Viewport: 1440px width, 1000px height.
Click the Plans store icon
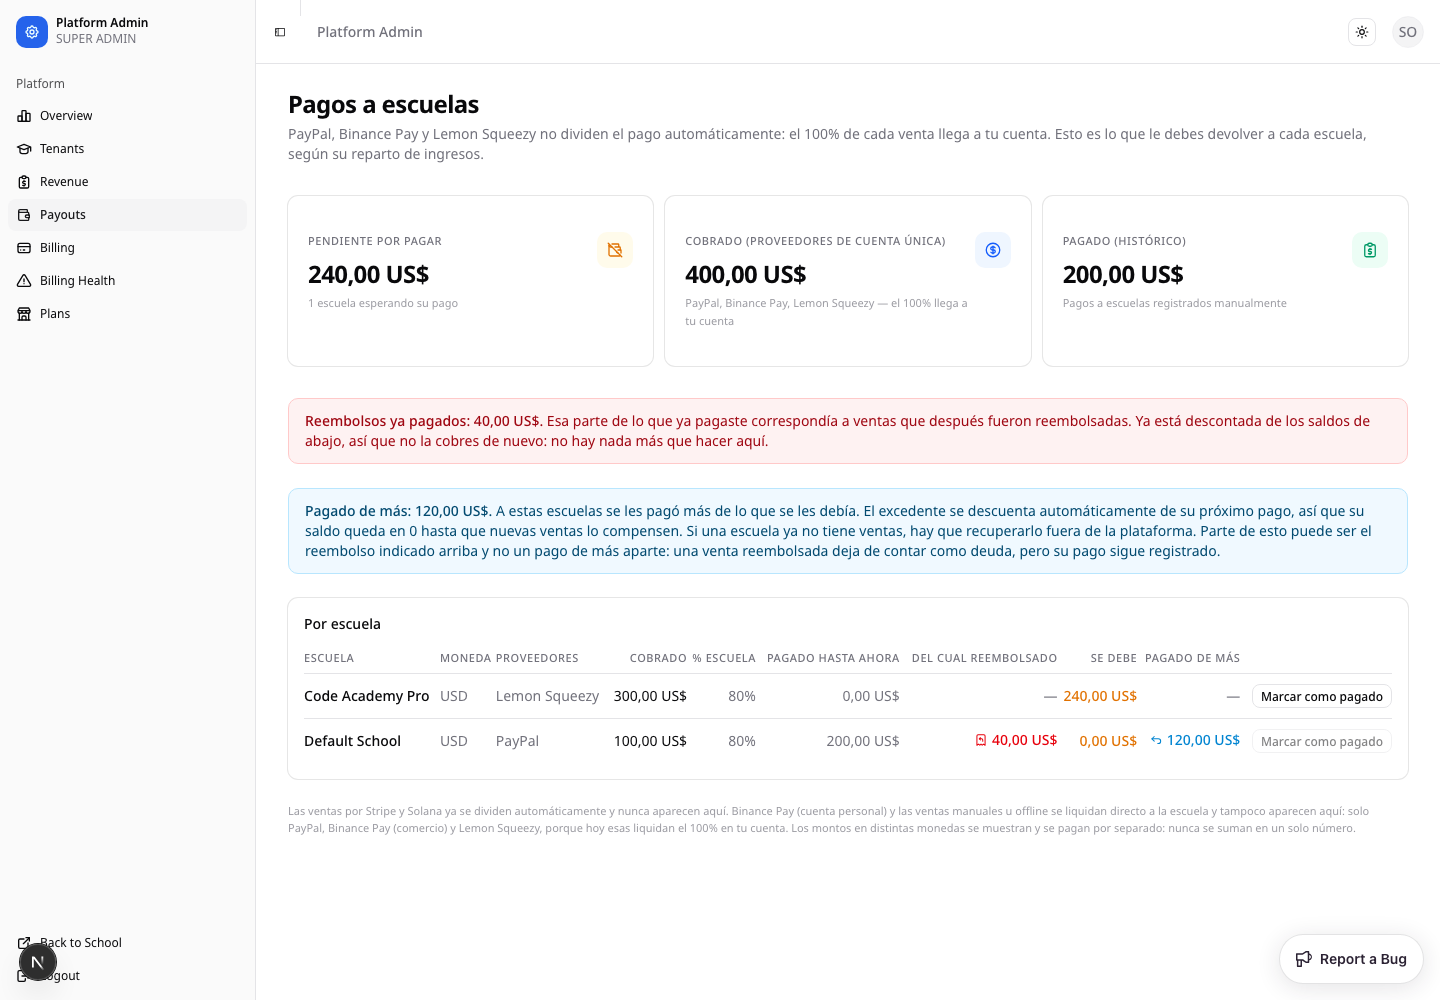24,314
